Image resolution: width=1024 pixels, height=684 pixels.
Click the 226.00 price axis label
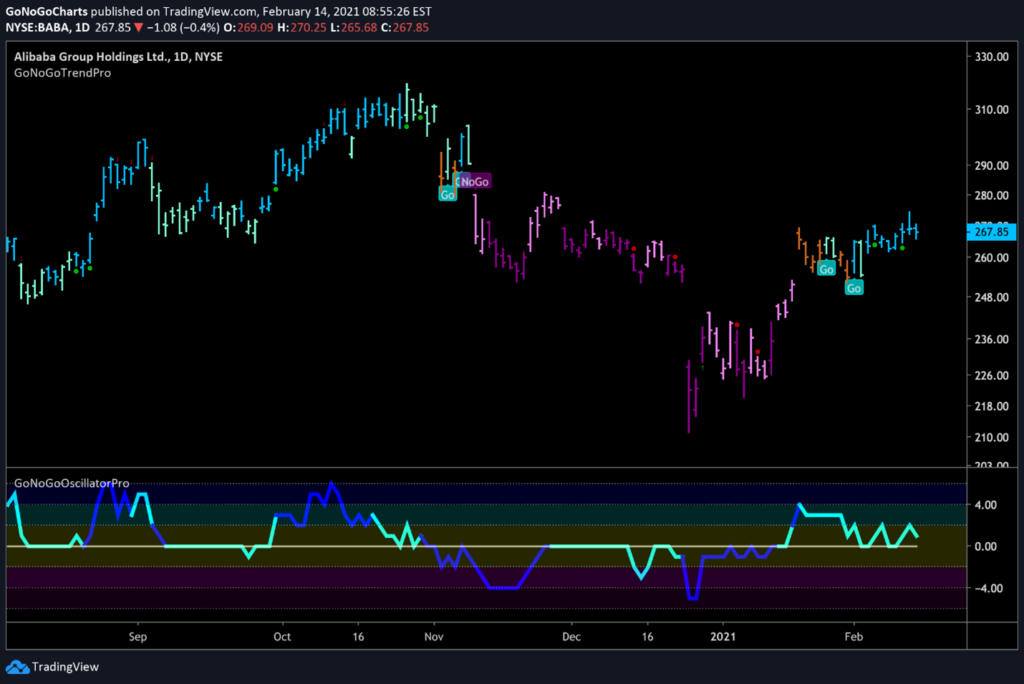[991, 376]
